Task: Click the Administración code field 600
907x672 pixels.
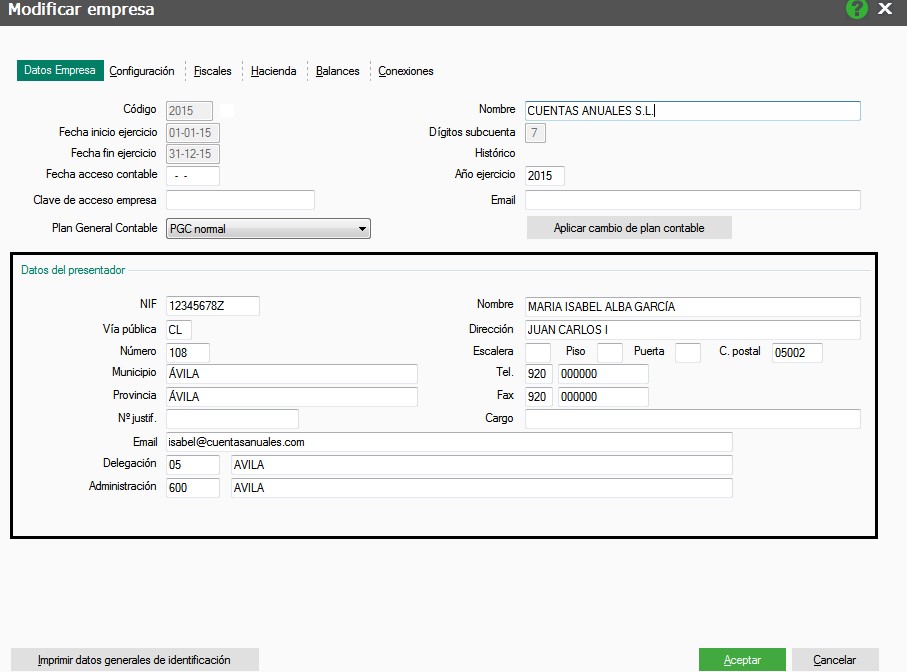Action: tap(193, 488)
